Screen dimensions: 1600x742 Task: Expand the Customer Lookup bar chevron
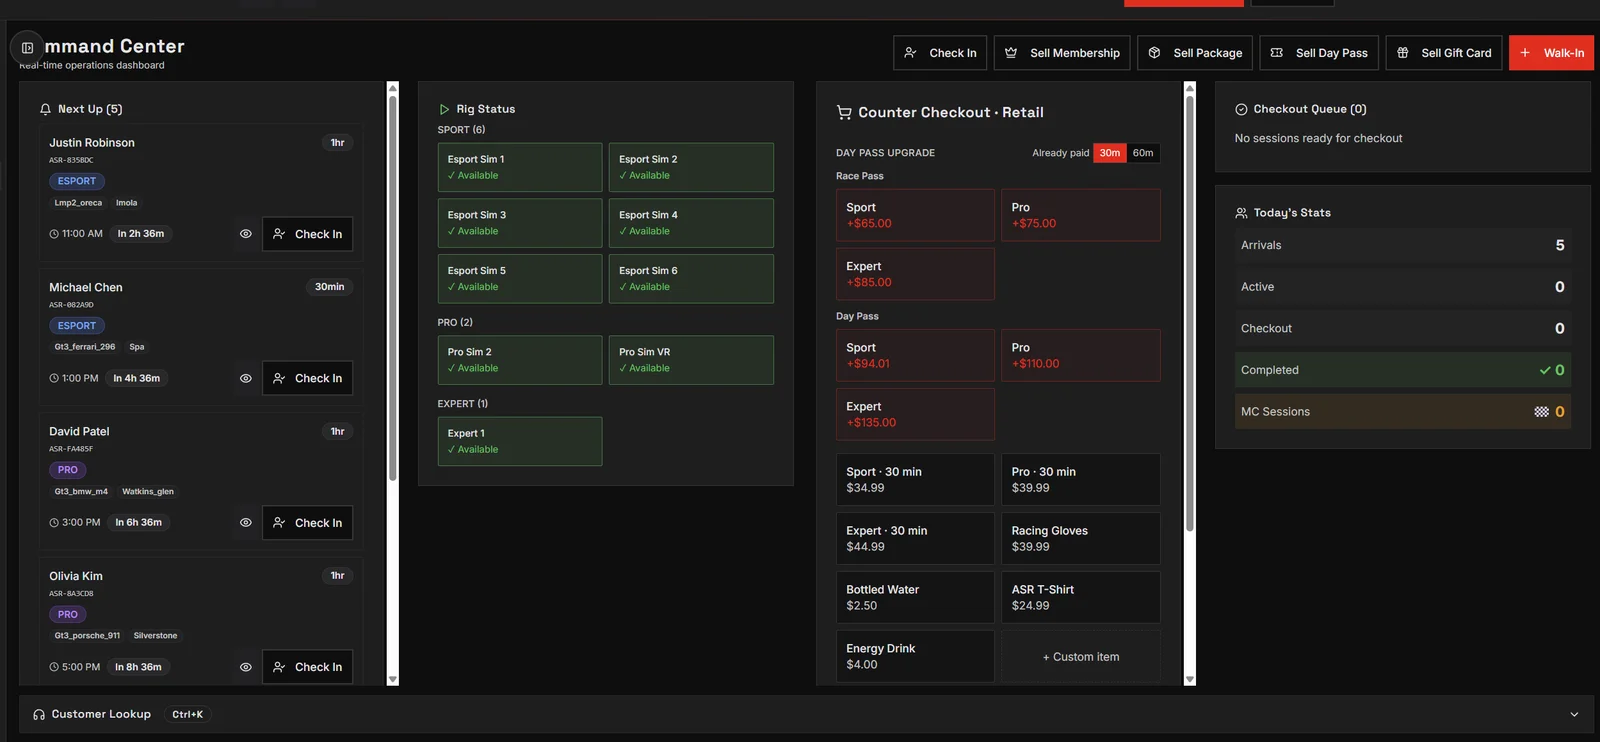(x=1574, y=715)
